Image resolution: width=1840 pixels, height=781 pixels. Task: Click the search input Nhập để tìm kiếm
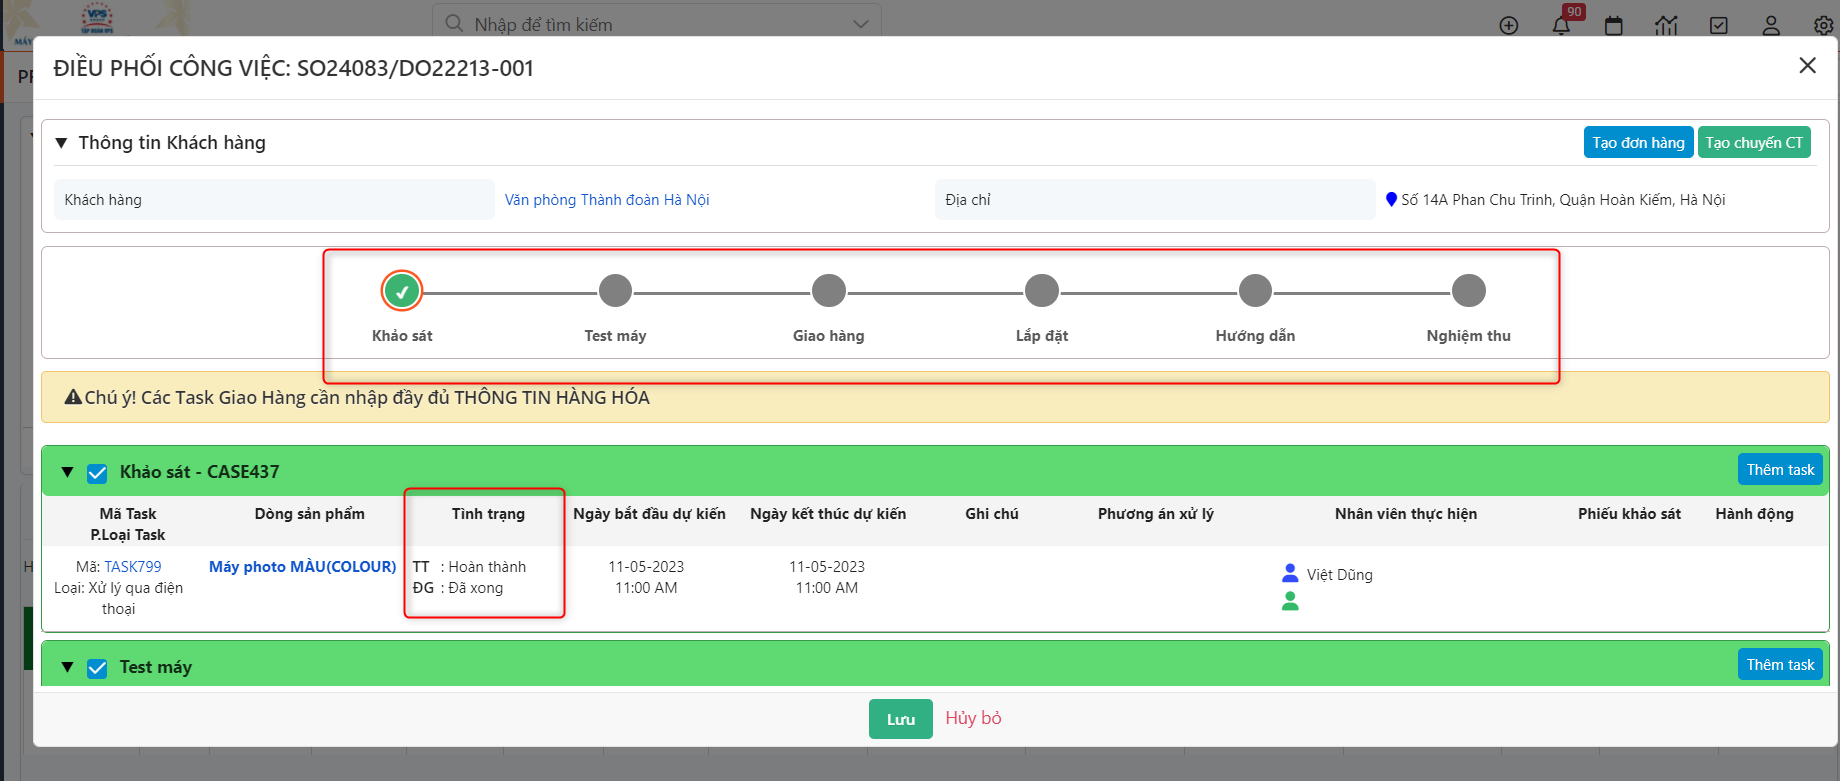(658, 23)
